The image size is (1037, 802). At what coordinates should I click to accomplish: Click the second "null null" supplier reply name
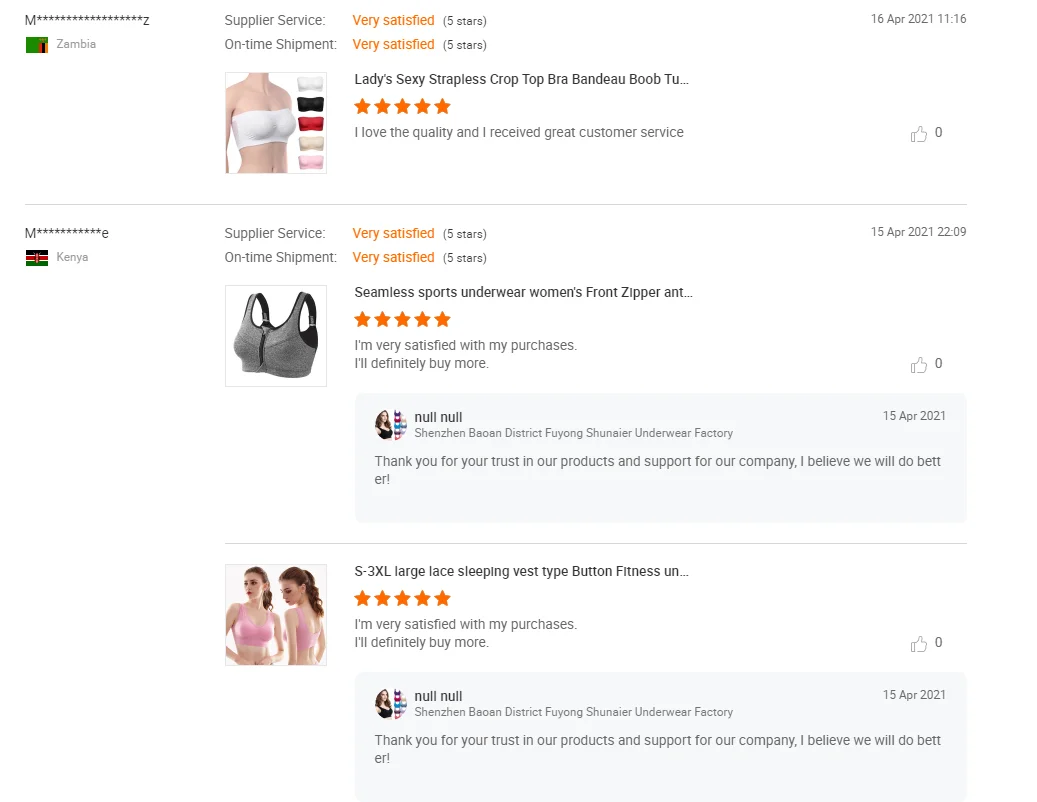click(x=438, y=696)
